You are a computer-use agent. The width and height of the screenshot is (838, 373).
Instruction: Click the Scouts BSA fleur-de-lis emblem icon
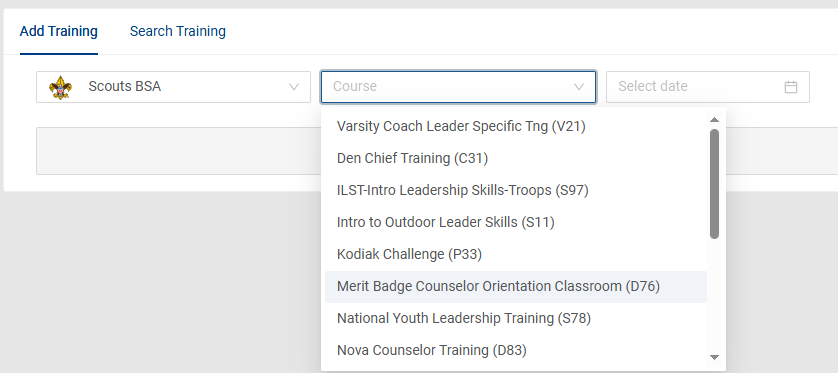(60, 87)
